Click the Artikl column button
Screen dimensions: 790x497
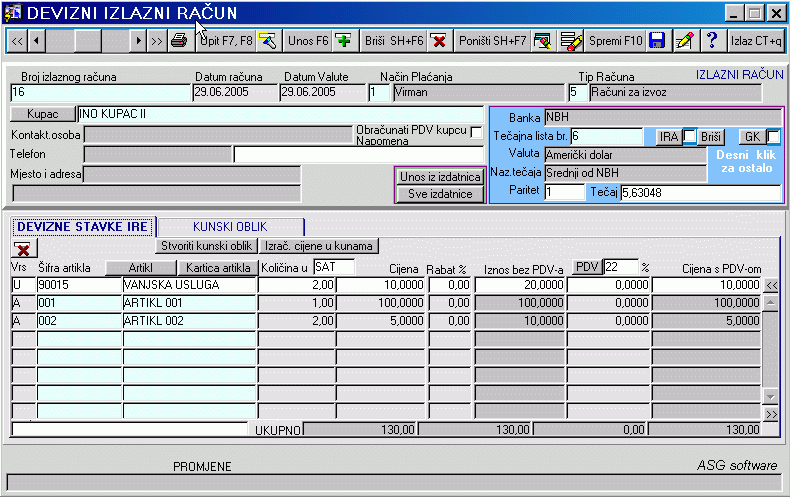(x=141, y=268)
